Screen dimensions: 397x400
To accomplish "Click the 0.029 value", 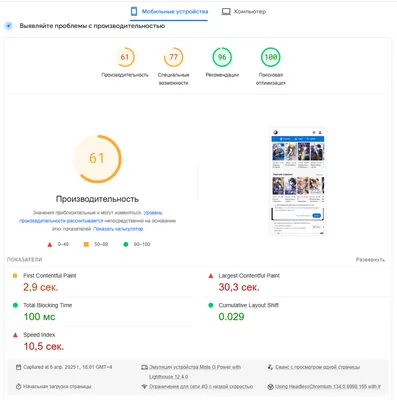I will point(231,316).
